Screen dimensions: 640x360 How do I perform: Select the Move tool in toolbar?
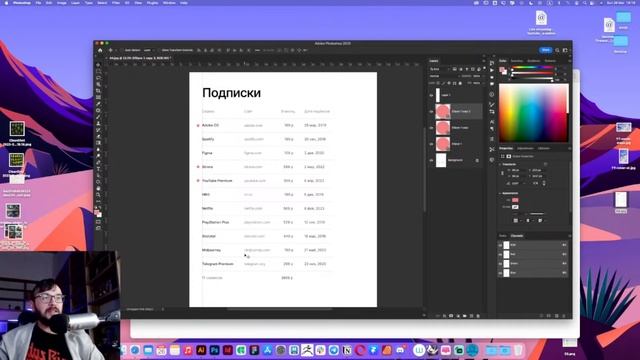[98, 64]
